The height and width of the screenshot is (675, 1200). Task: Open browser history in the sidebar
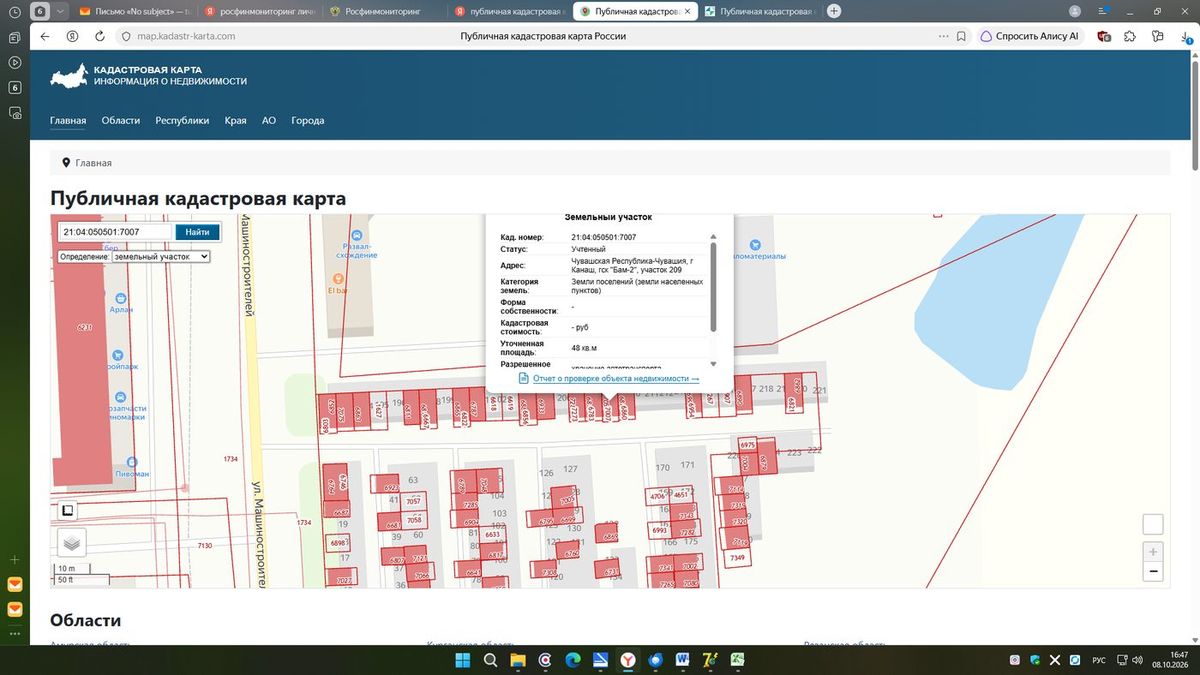point(14,12)
